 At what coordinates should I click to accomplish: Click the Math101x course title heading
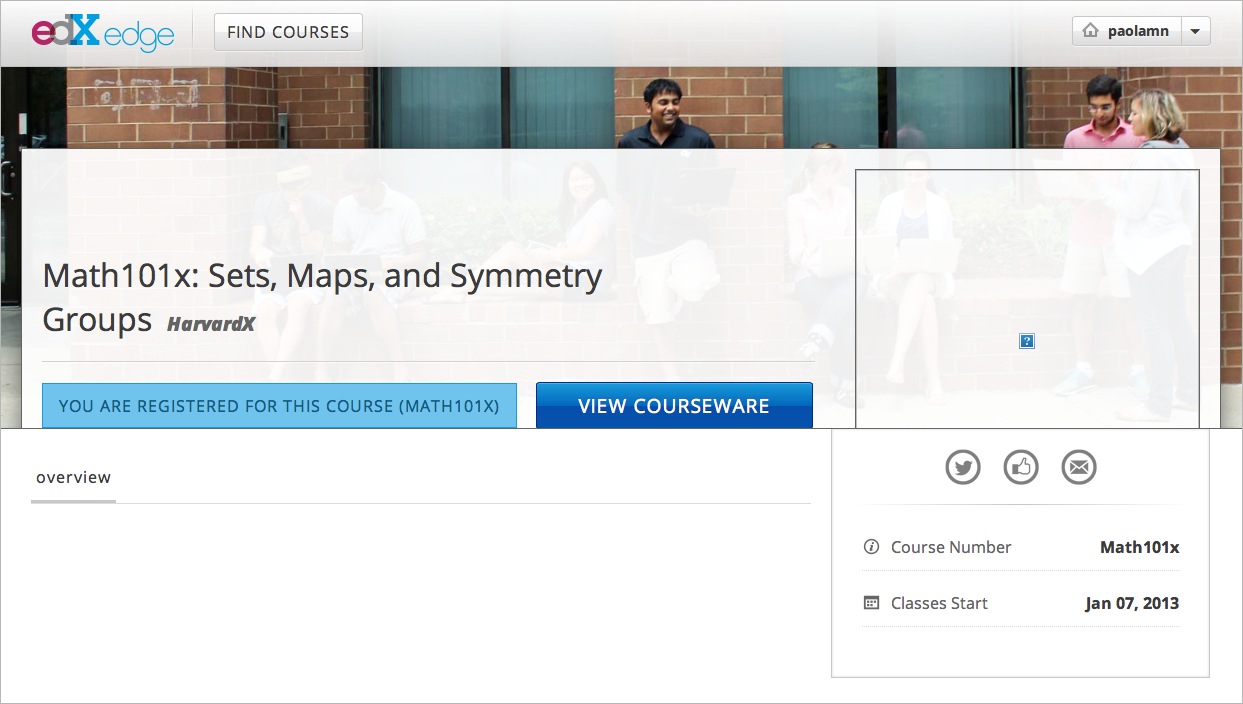coord(322,277)
